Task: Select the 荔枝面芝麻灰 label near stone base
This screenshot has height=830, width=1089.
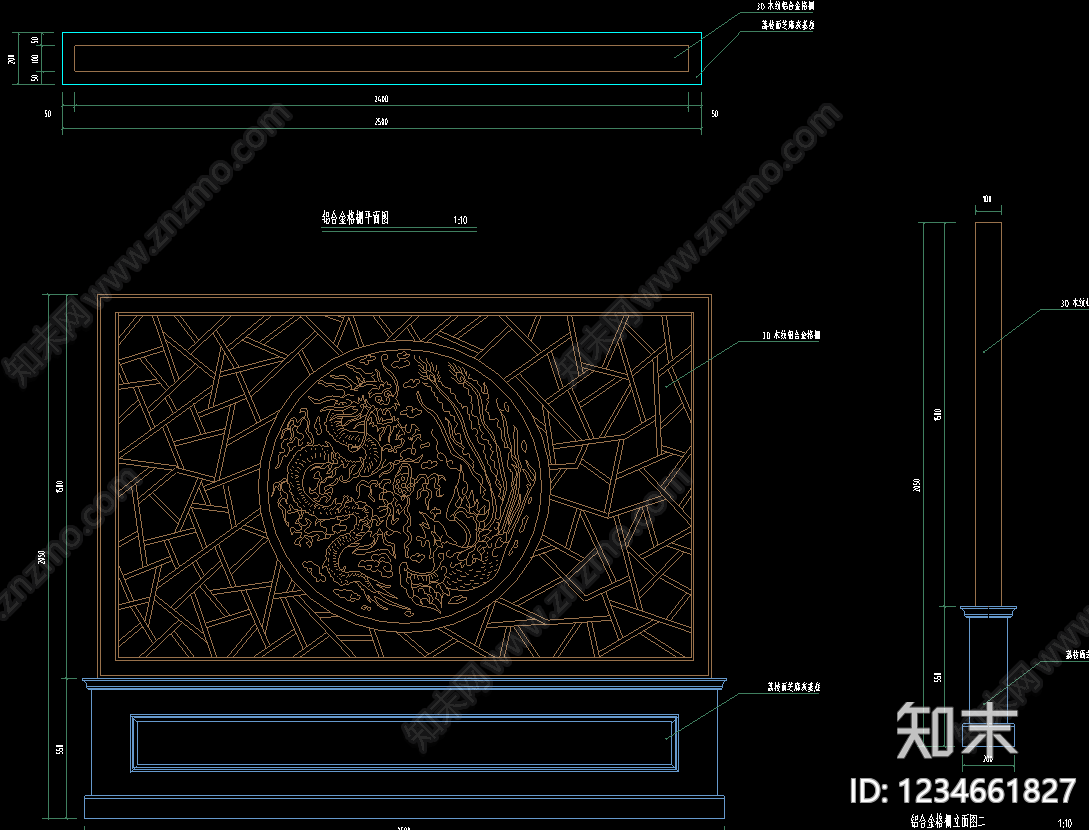Action: (x=794, y=686)
